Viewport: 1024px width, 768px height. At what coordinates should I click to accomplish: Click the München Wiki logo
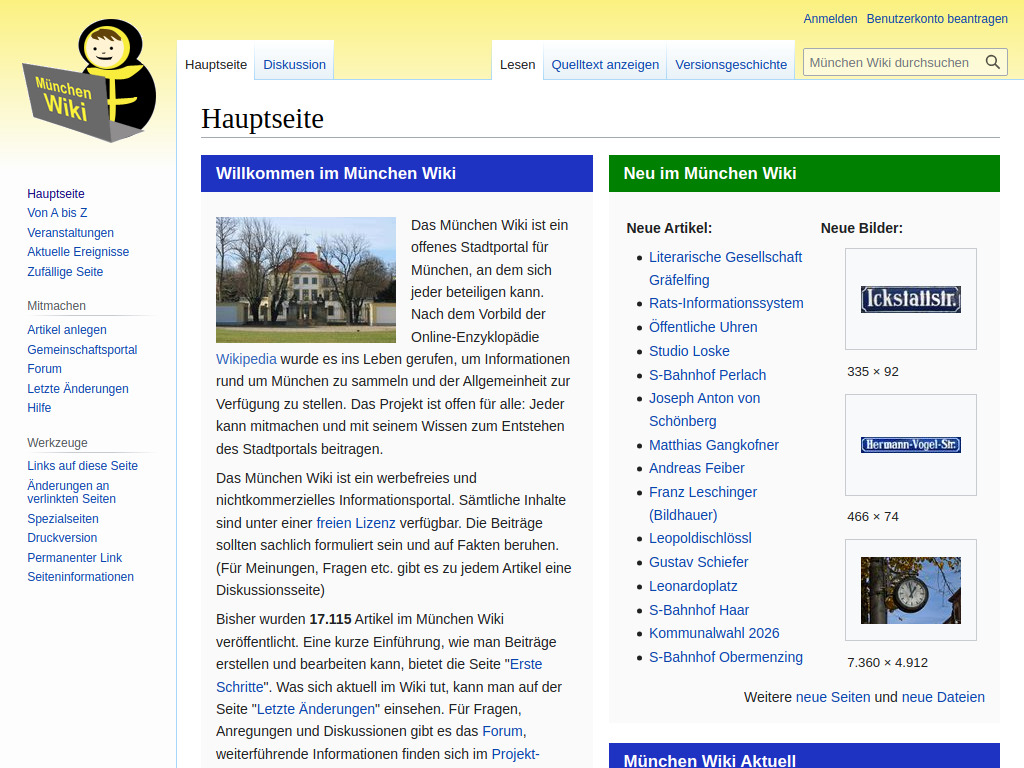[x=88, y=80]
